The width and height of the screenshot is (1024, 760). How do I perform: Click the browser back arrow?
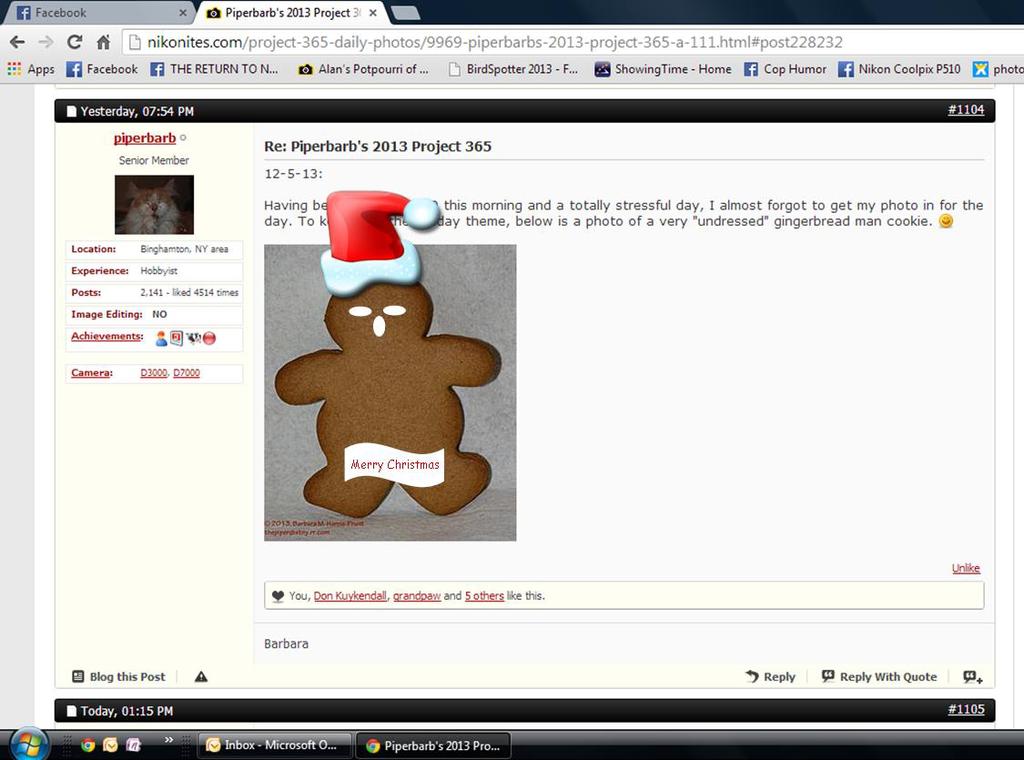click(17, 42)
